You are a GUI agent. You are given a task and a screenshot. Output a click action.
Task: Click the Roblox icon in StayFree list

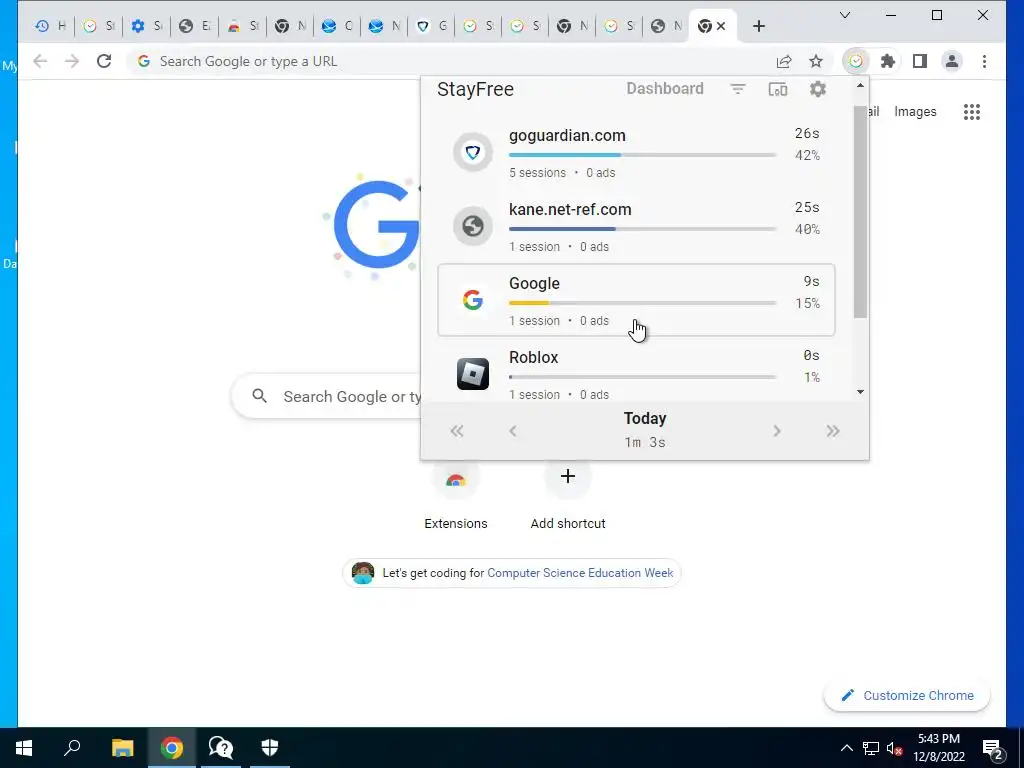pyautogui.click(x=473, y=374)
